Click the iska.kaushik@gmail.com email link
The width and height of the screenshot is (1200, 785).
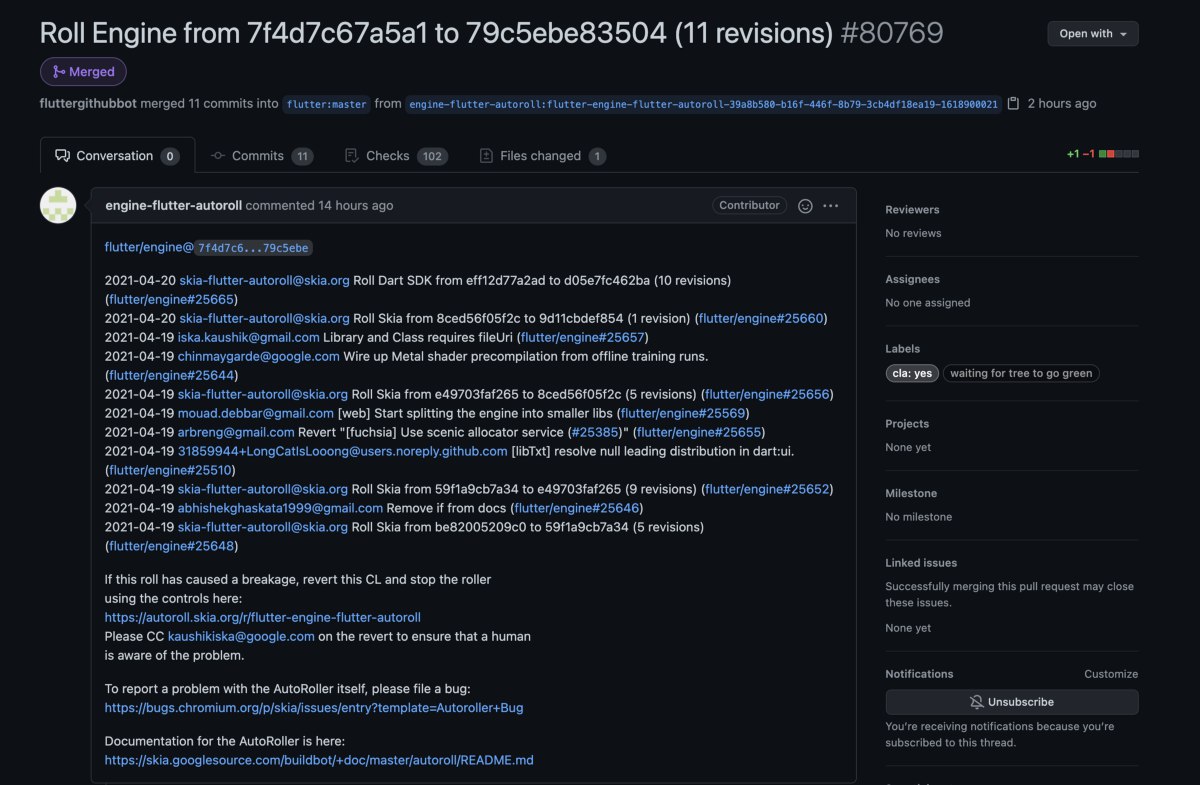click(x=249, y=337)
